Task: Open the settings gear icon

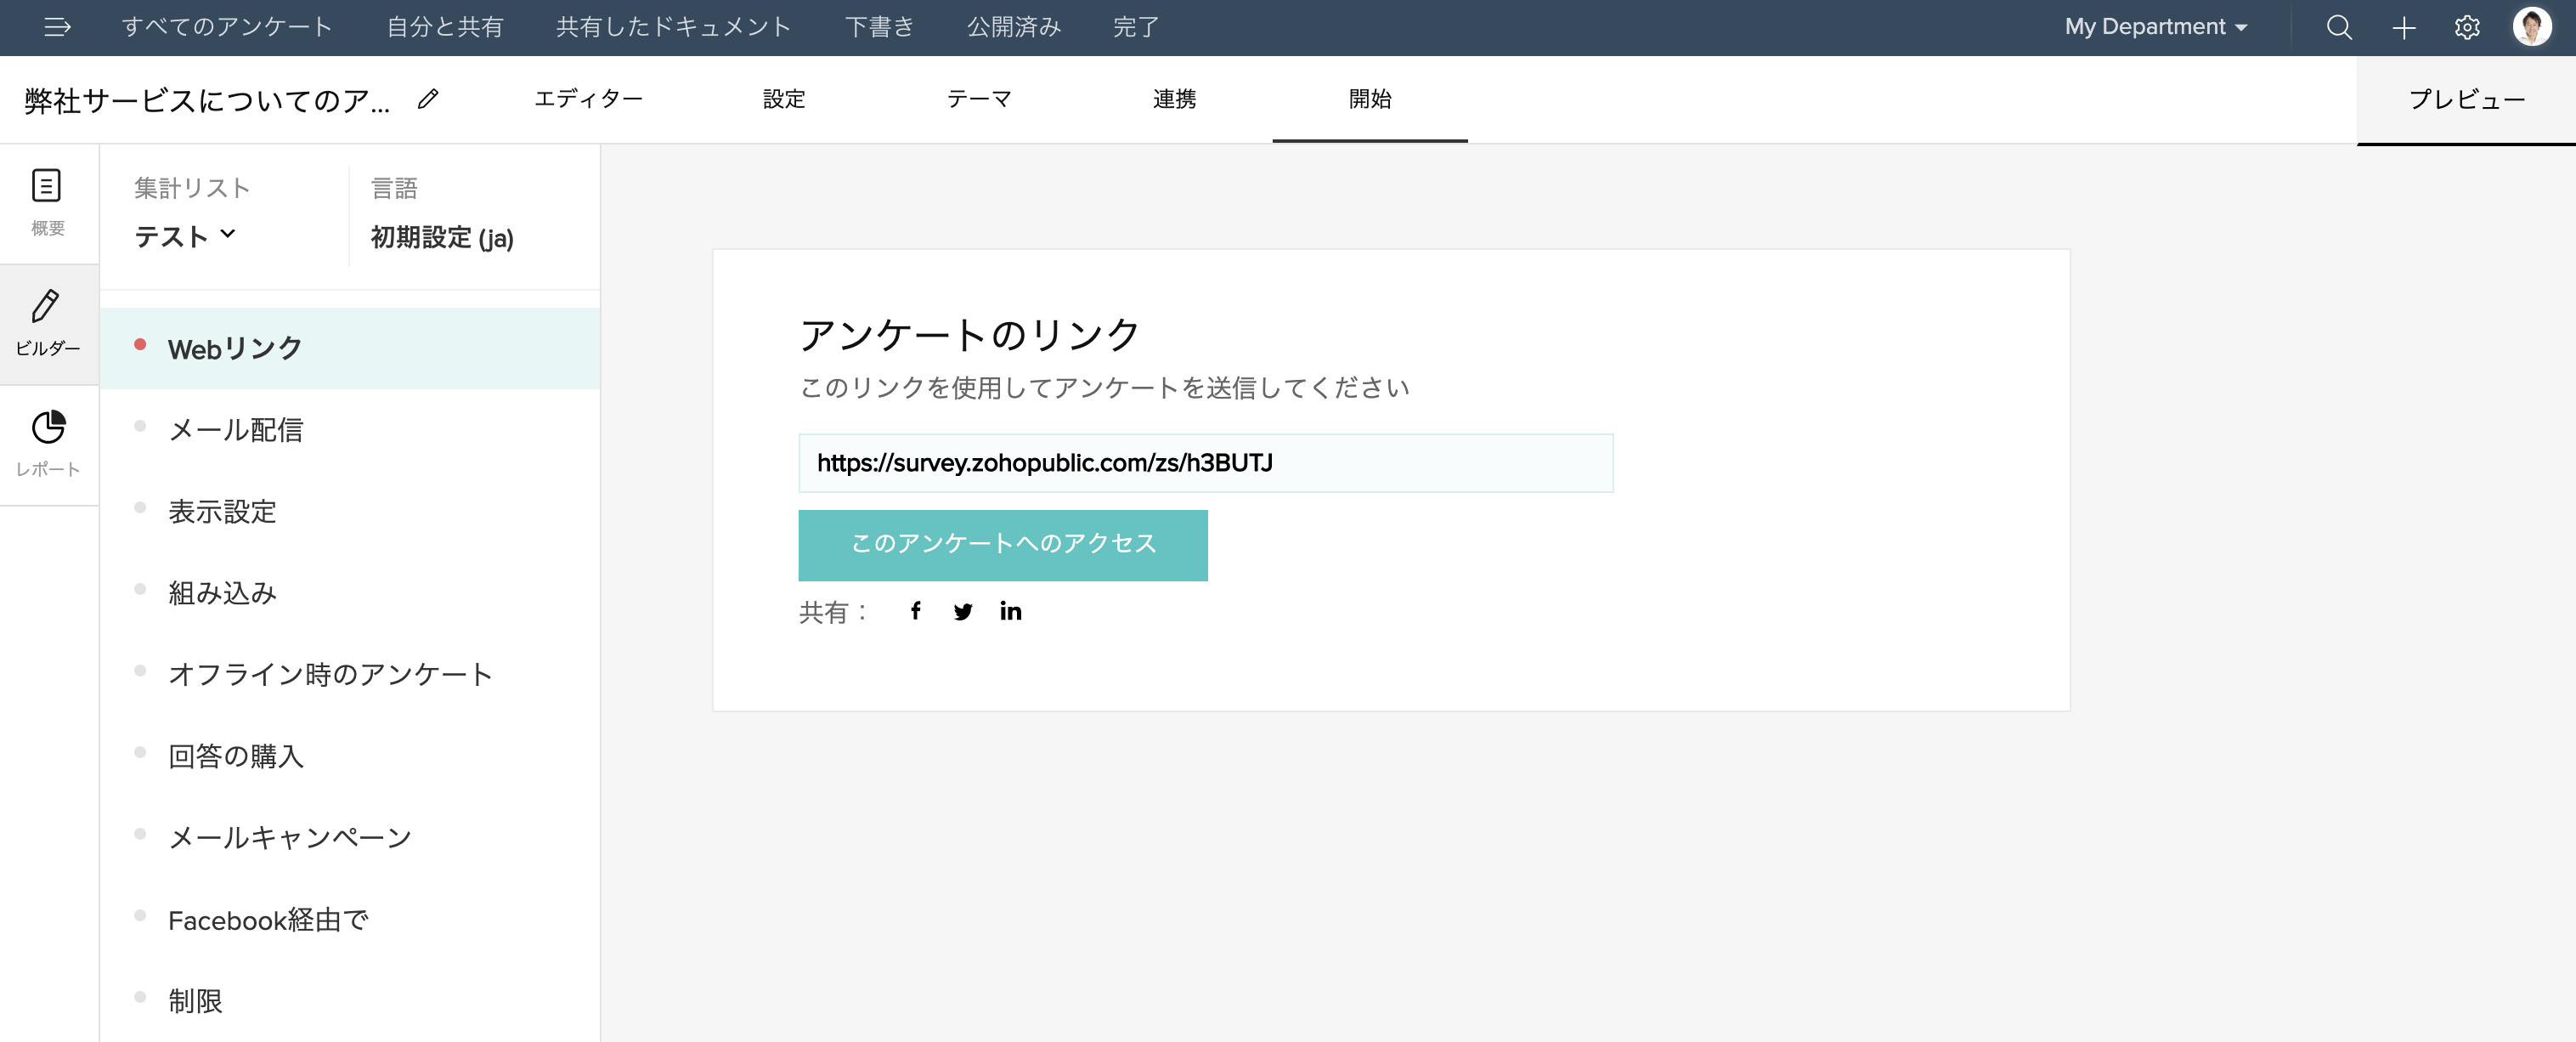Action: click(x=2467, y=27)
